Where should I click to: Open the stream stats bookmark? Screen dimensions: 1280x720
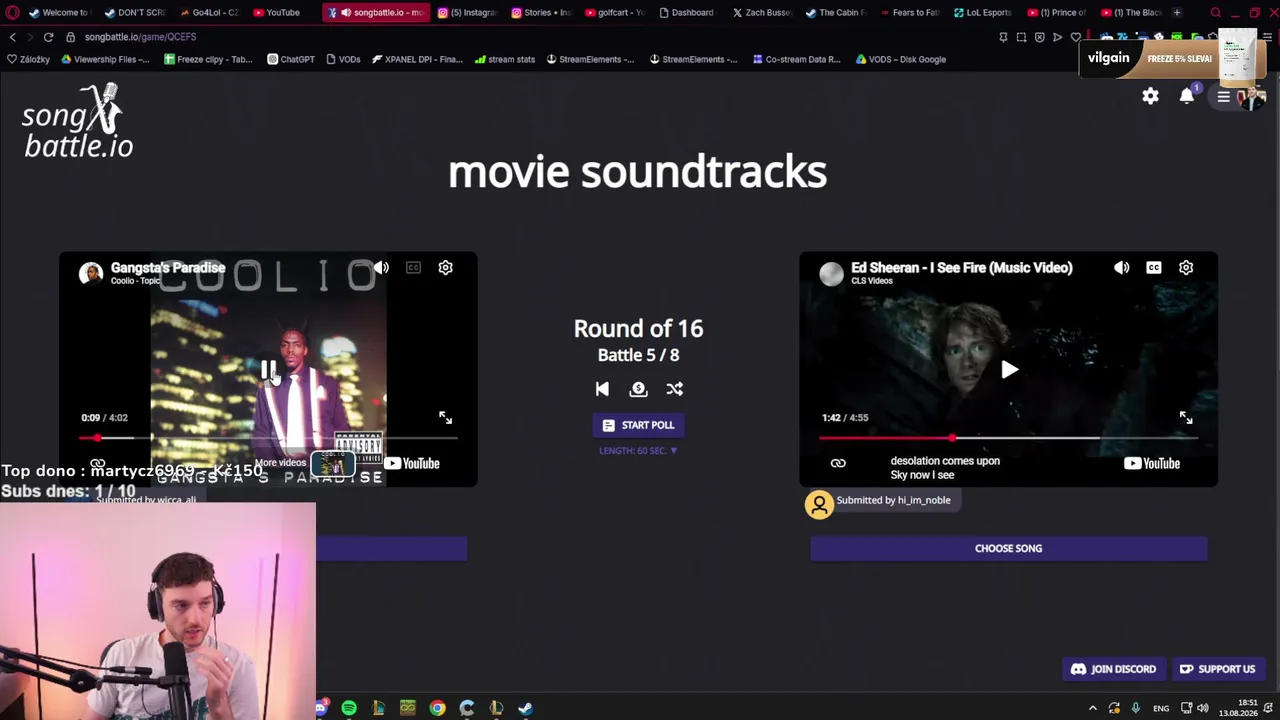coord(505,59)
